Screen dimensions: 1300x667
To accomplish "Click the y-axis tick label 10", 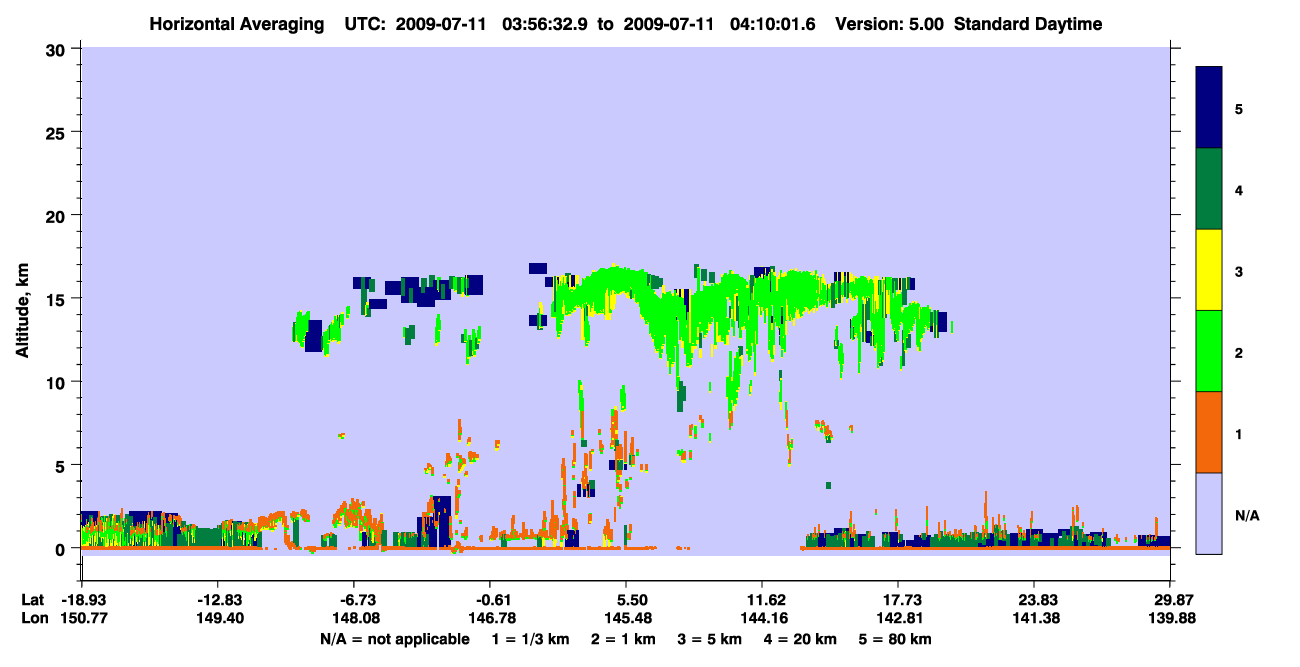I will point(58,382).
